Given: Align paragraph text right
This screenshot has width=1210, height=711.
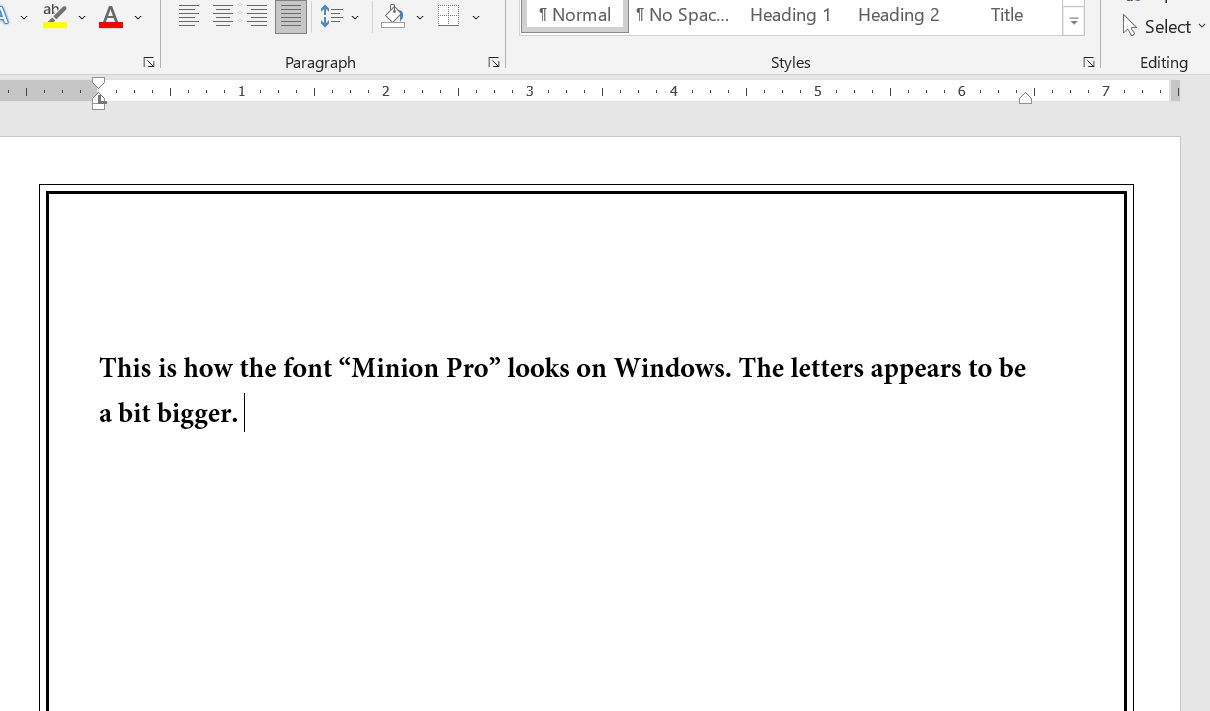Looking at the screenshot, I should [x=257, y=16].
